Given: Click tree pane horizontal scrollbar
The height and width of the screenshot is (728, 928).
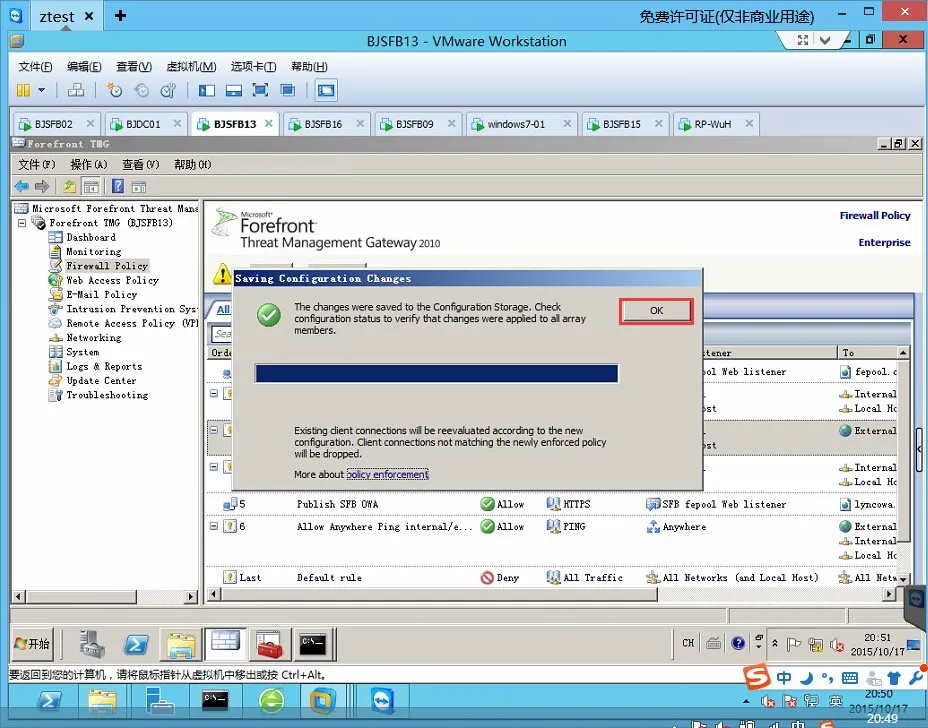Looking at the screenshot, I should coord(80,597).
